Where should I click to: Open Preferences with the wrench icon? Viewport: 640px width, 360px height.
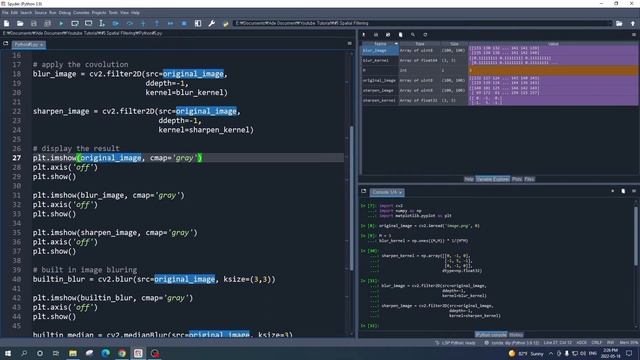point(211,24)
